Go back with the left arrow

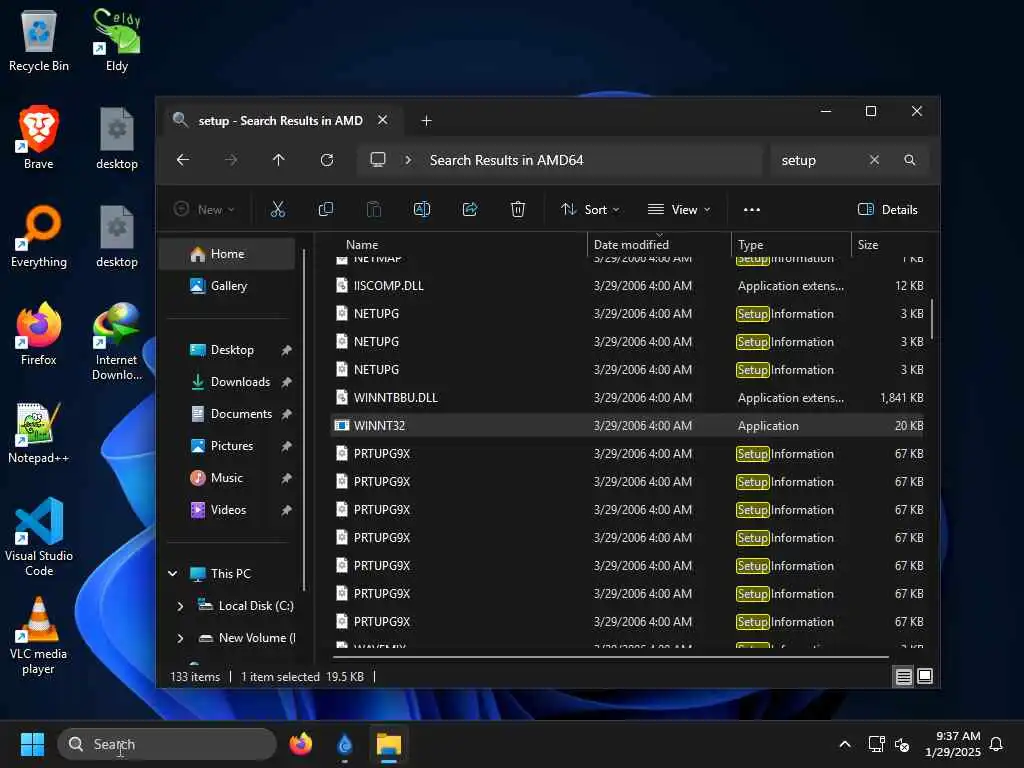click(183, 160)
